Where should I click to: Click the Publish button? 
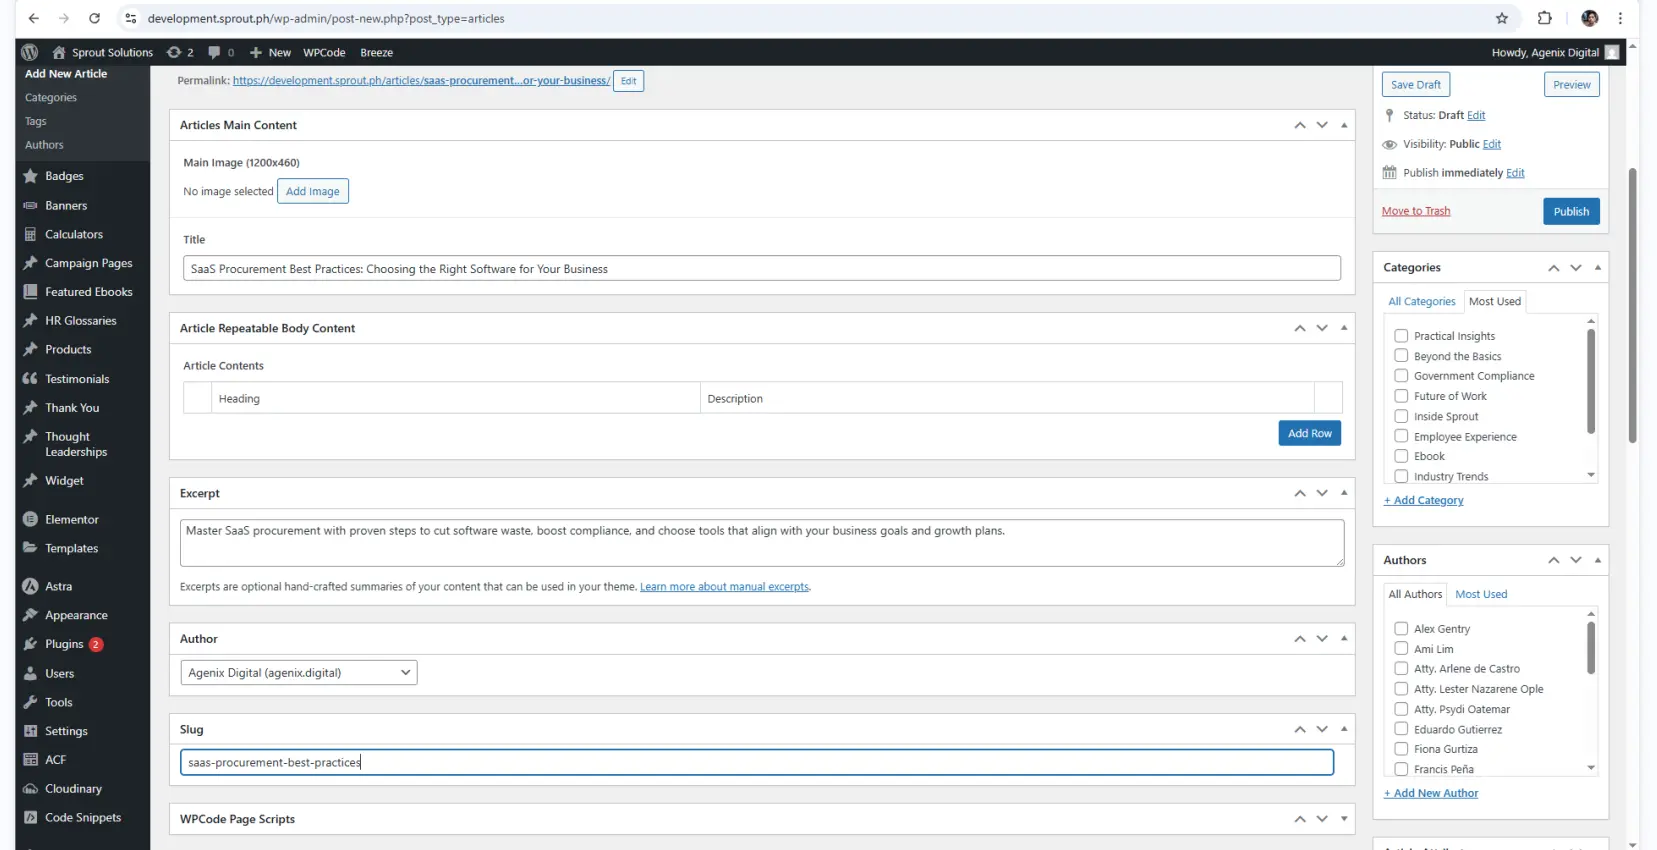[x=1571, y=211]
